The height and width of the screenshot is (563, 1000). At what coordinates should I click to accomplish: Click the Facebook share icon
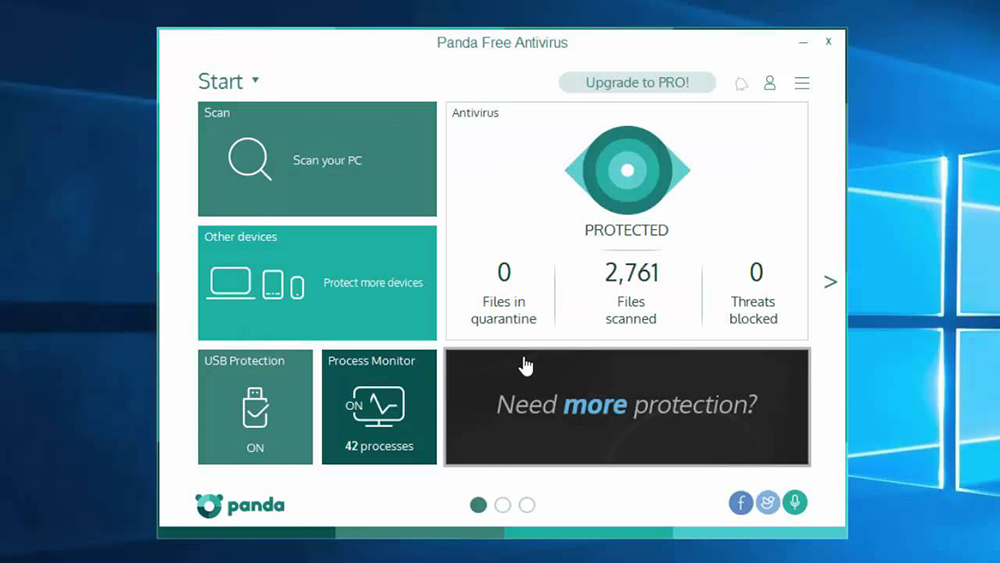(x=741, y=503)
